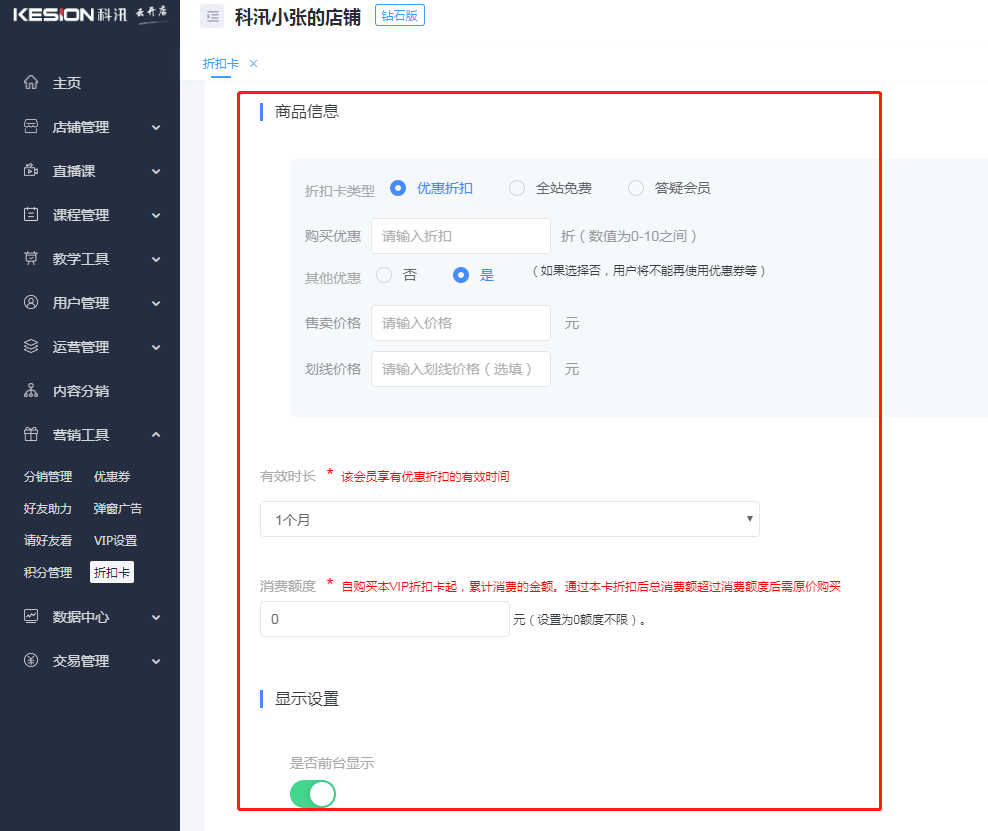Open 直播课 live course icon
Viewport: 988px width, 831px height.
[x=30, y=171]
